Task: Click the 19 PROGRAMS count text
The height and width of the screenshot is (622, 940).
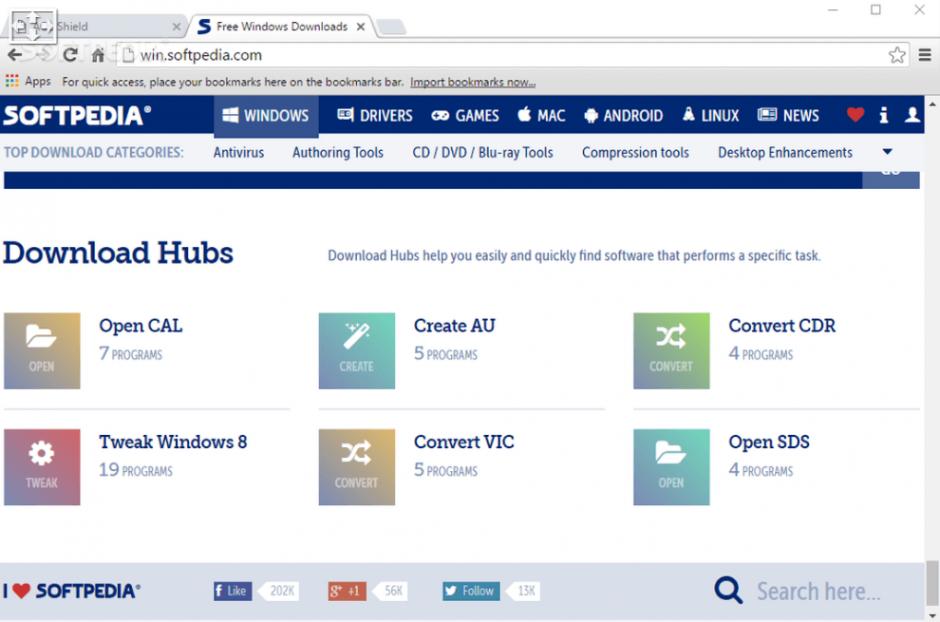Action: [x=136, y=470]
